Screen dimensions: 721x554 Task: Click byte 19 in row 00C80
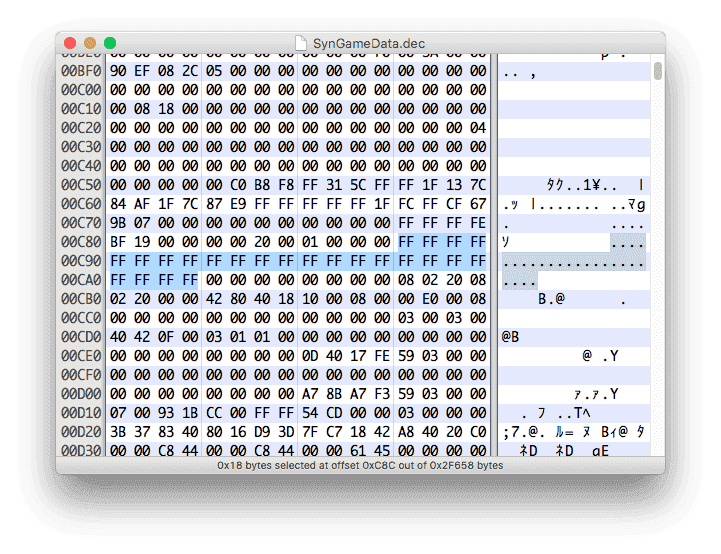point(142,242)
